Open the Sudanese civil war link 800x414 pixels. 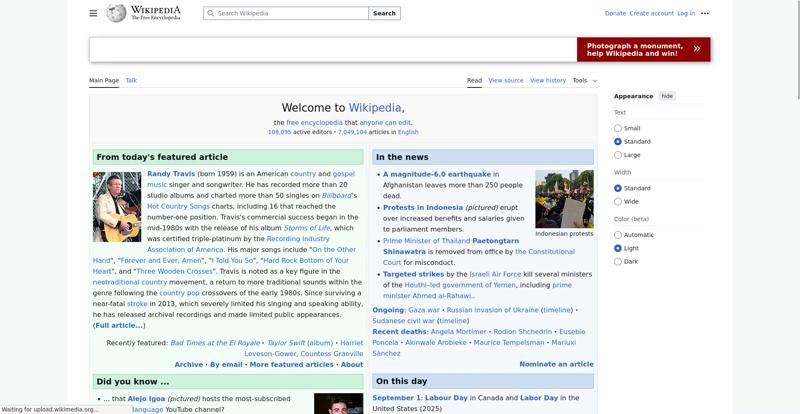[404, 321]
